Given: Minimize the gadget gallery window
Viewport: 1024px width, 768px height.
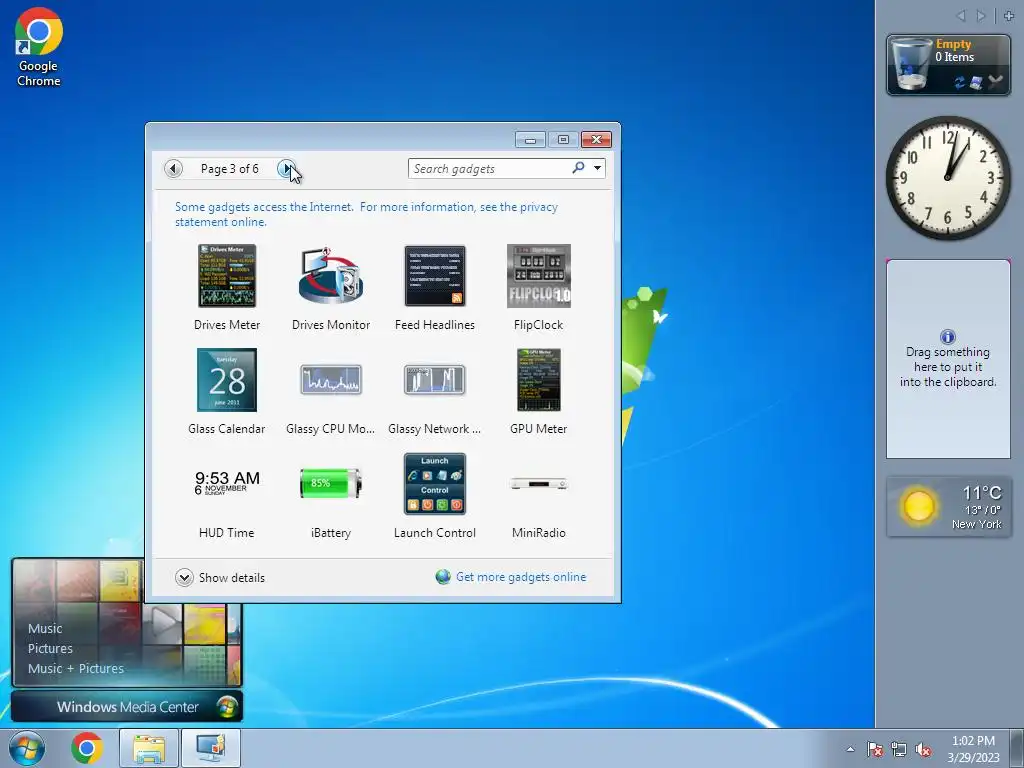Looking at the screenshot, I should click(x=530, y=139).
